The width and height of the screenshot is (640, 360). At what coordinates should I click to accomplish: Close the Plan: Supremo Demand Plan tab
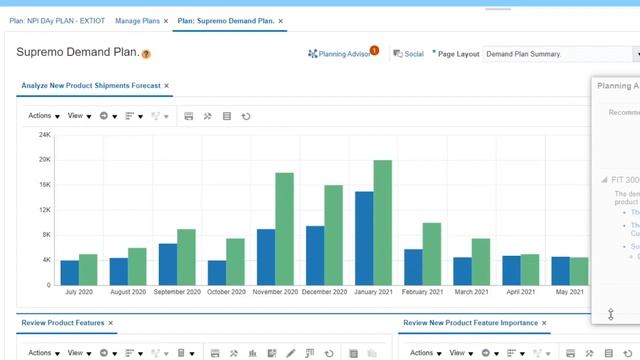click(280, 21)
